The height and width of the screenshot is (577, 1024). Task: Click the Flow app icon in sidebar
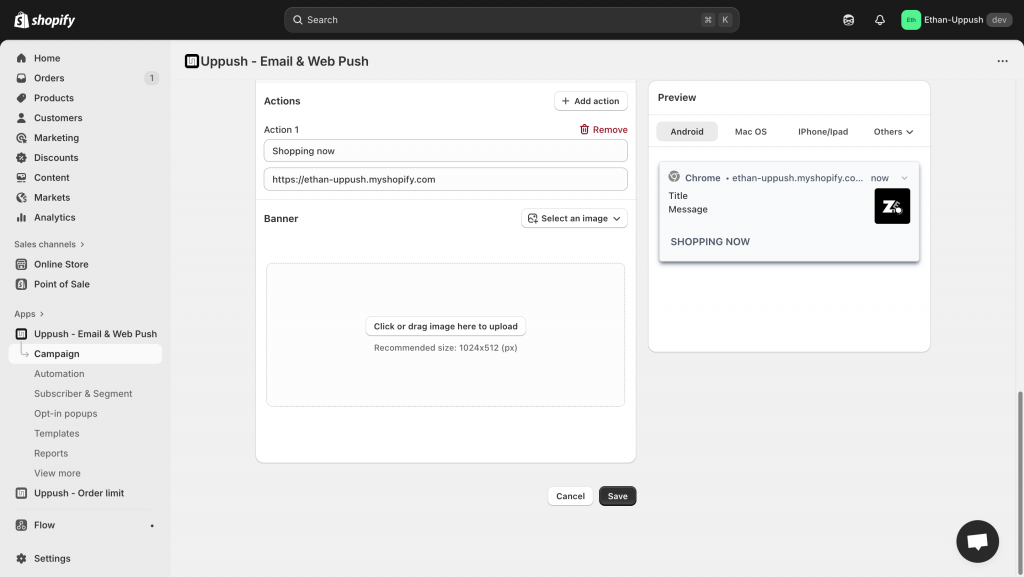(22, 525)
